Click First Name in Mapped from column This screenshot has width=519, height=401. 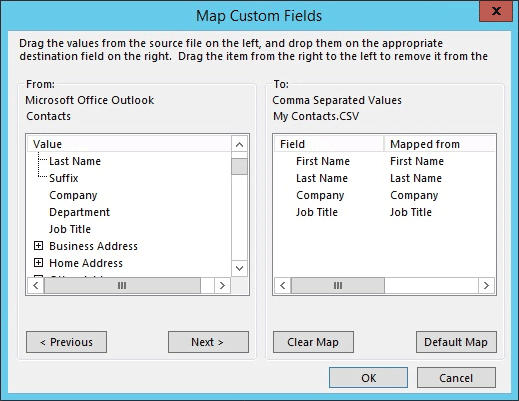tap(417, 161)
